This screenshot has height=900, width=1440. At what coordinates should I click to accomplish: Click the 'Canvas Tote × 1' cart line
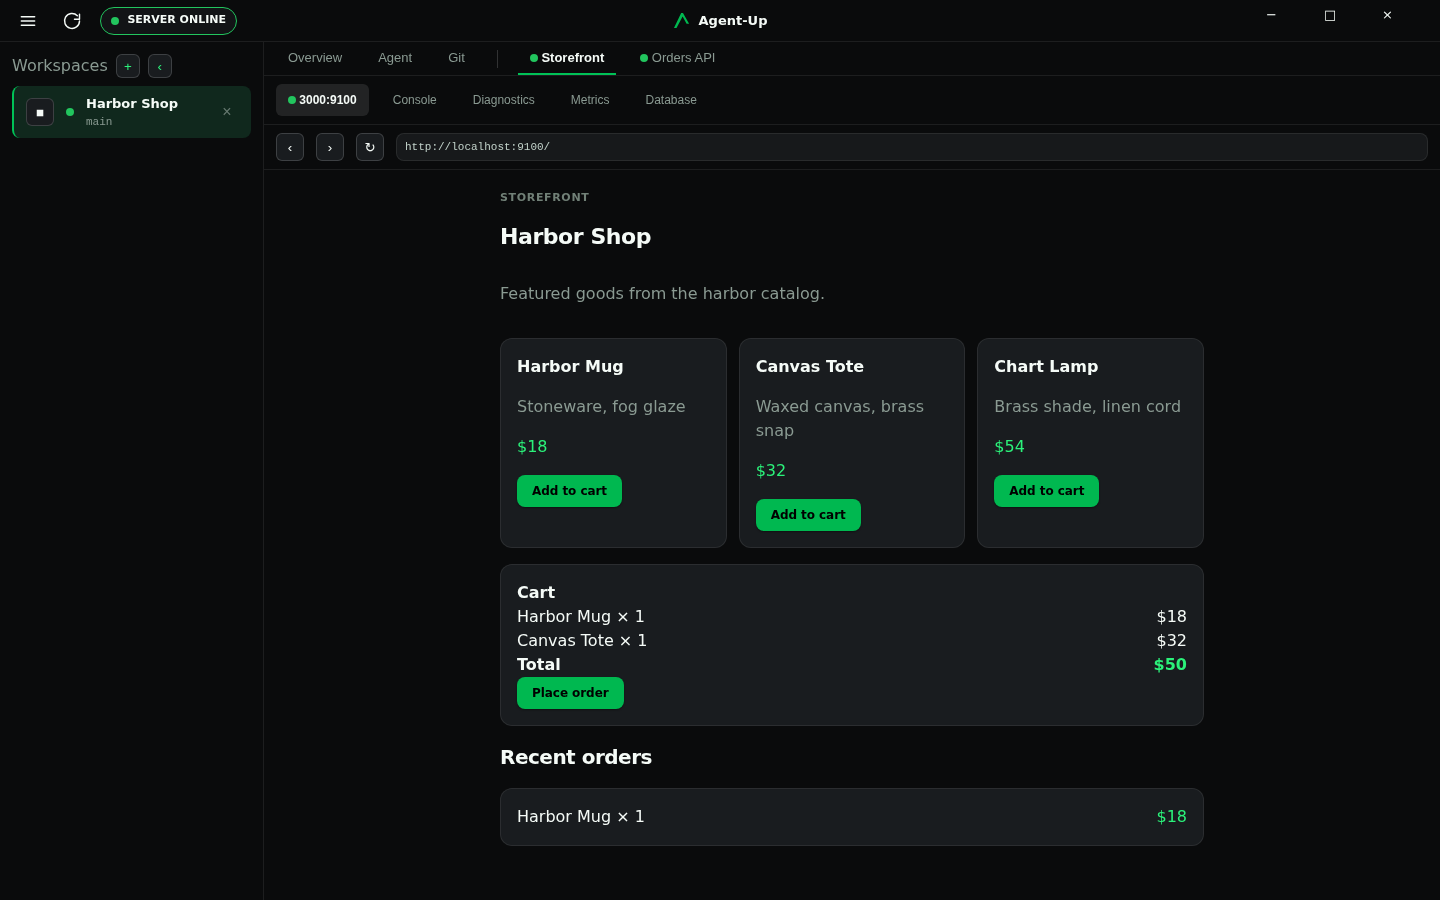click(x=852, y=640)
